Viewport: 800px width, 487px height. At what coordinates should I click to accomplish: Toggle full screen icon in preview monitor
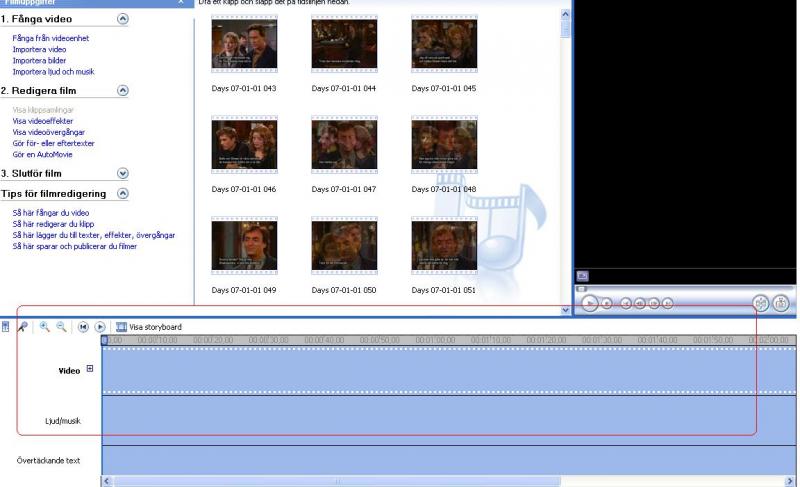point(582,276)
